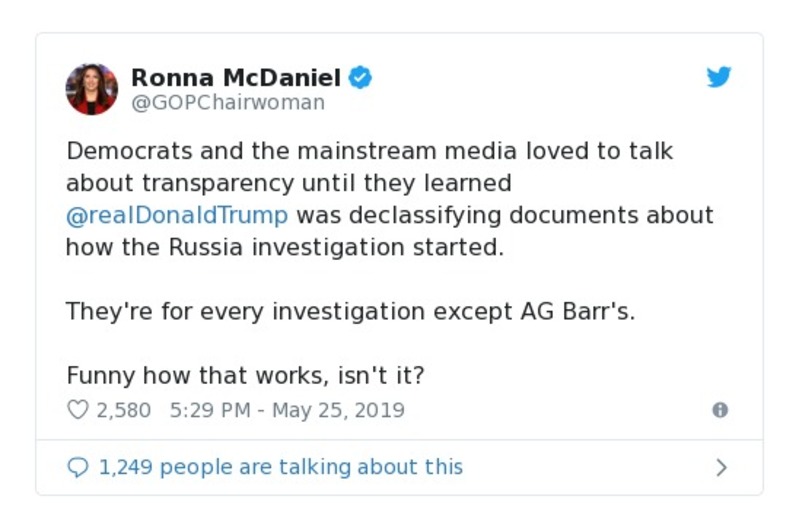Follow the @realDonaldTrump mention link
Image resolution: width=799 pixels, height=531 pixels.
pos(177,215)
